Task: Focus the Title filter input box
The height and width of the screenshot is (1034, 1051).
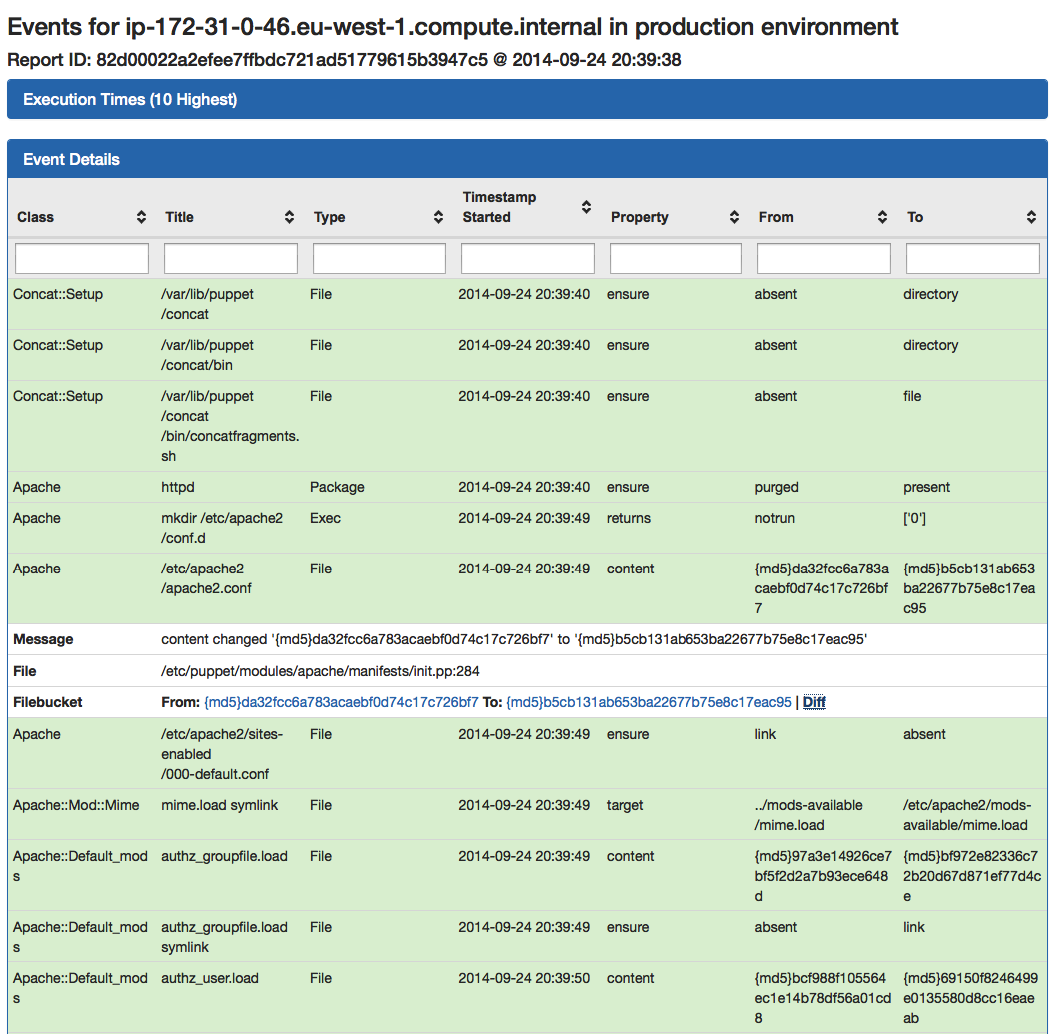Action: point(231,258)
